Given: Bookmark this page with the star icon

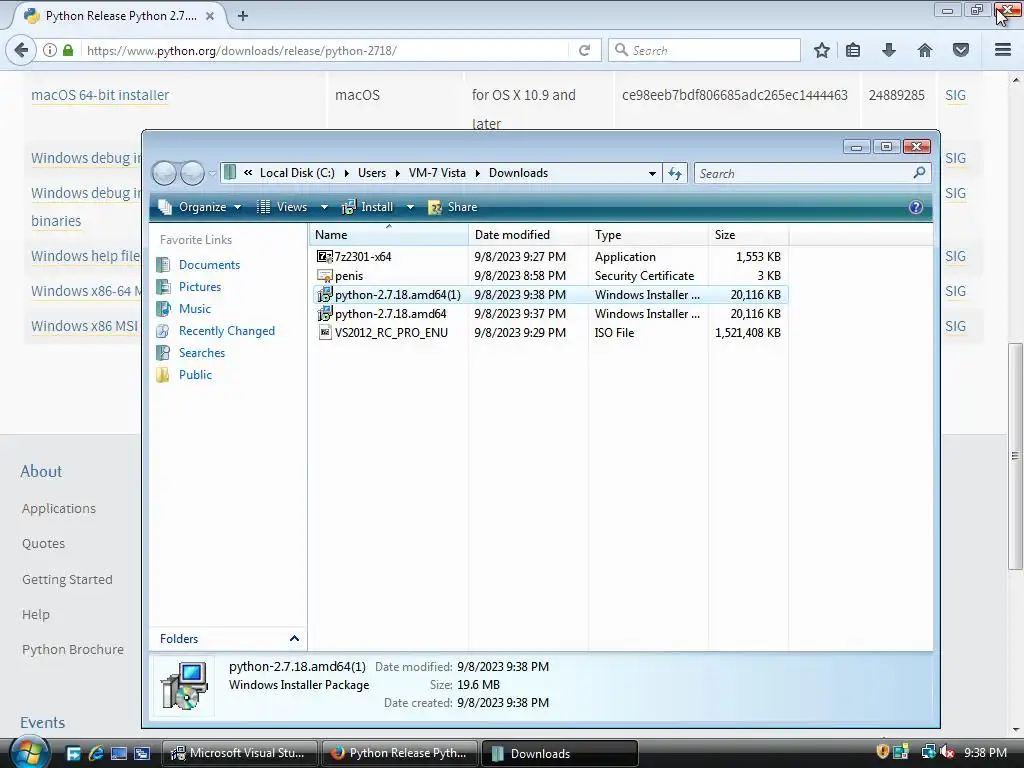Looking at the screenshot, I should [x=822, y=50].
